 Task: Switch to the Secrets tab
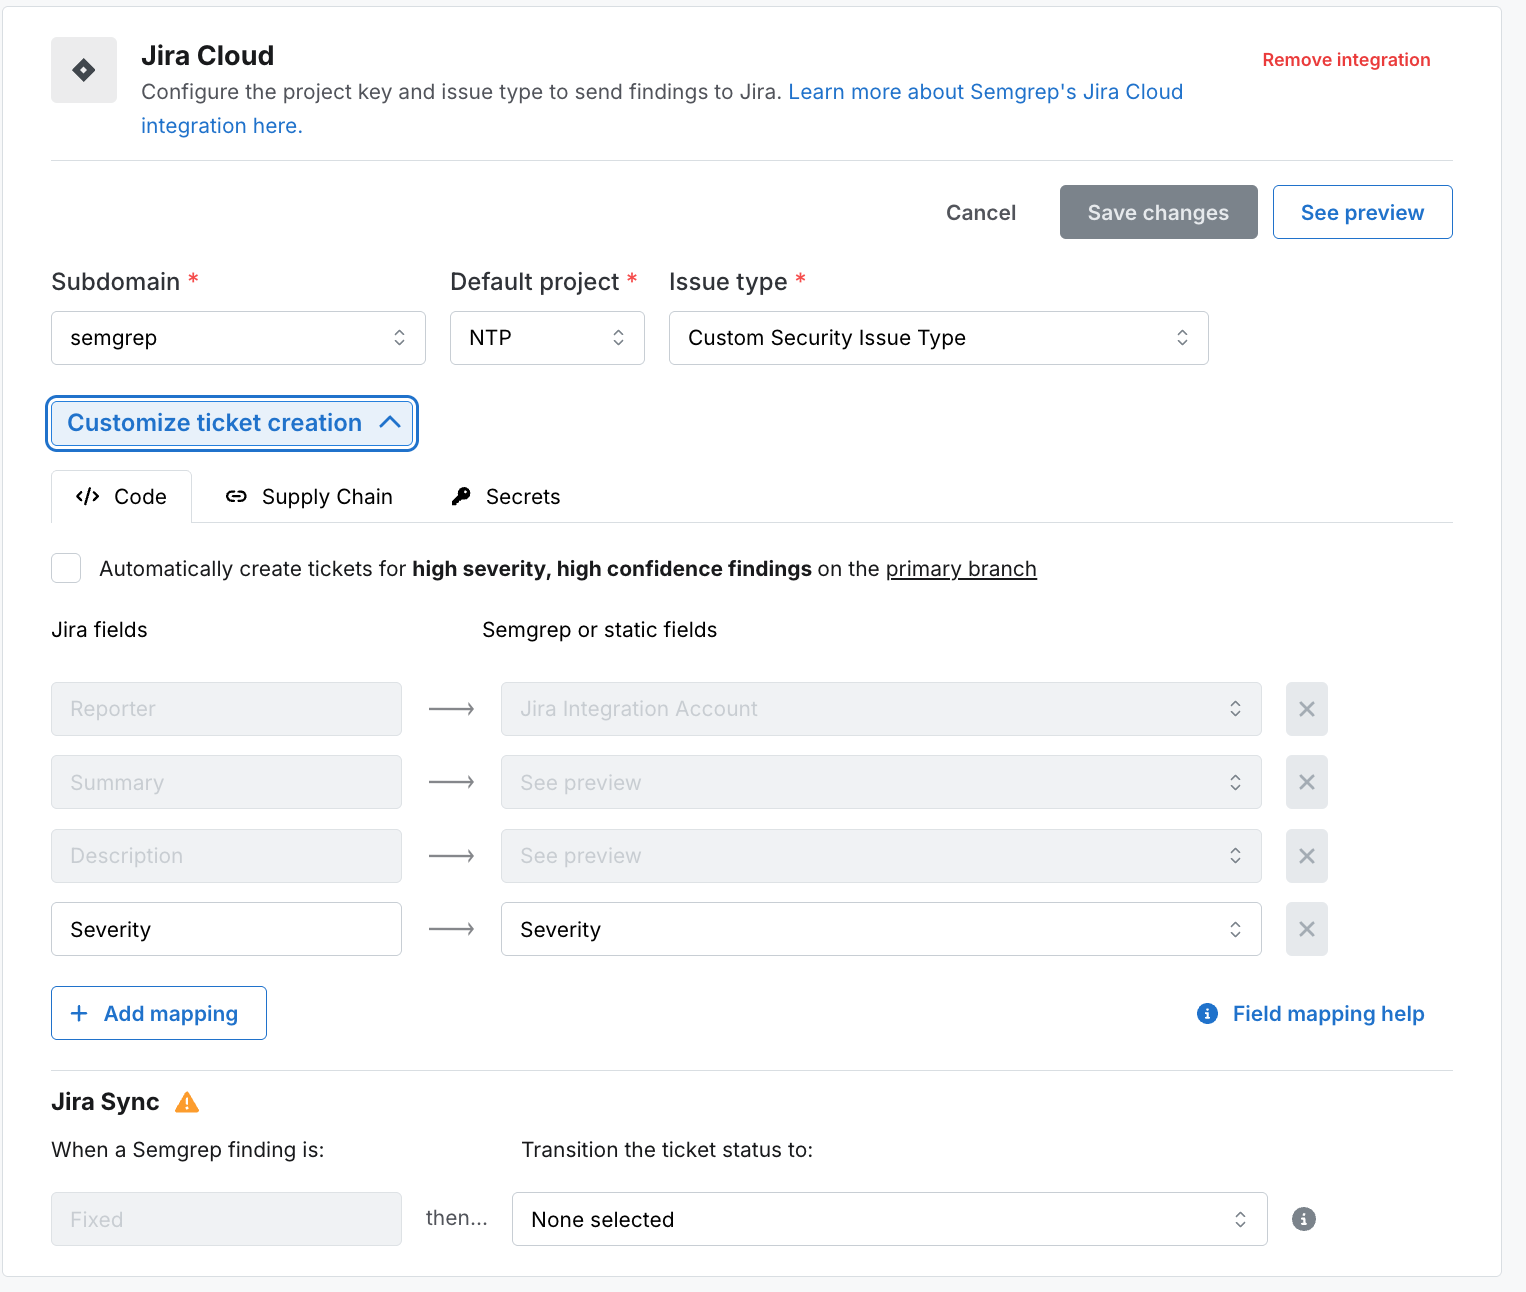(506, 497)
